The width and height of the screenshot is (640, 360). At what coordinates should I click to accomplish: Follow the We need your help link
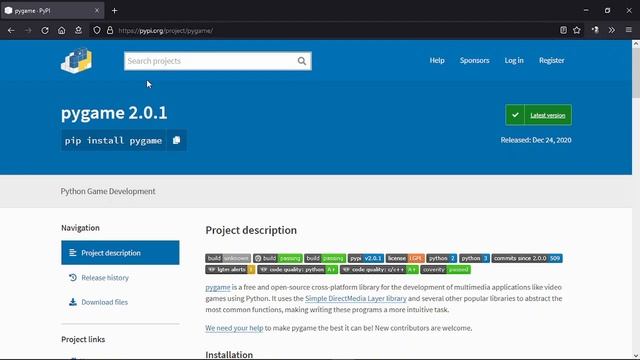(234, 328)
